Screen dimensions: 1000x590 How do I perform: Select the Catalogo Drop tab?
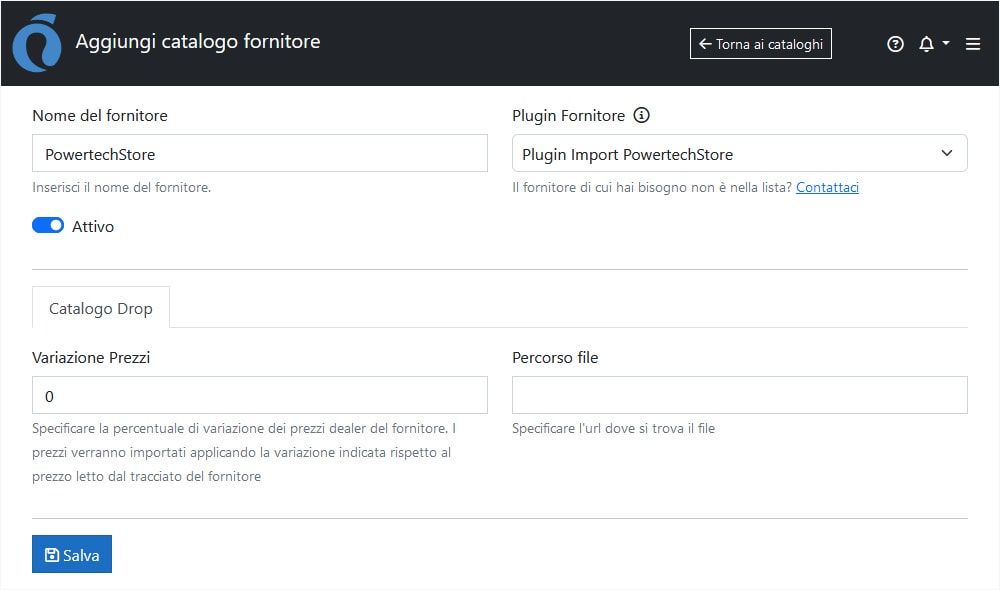[100, 309]
